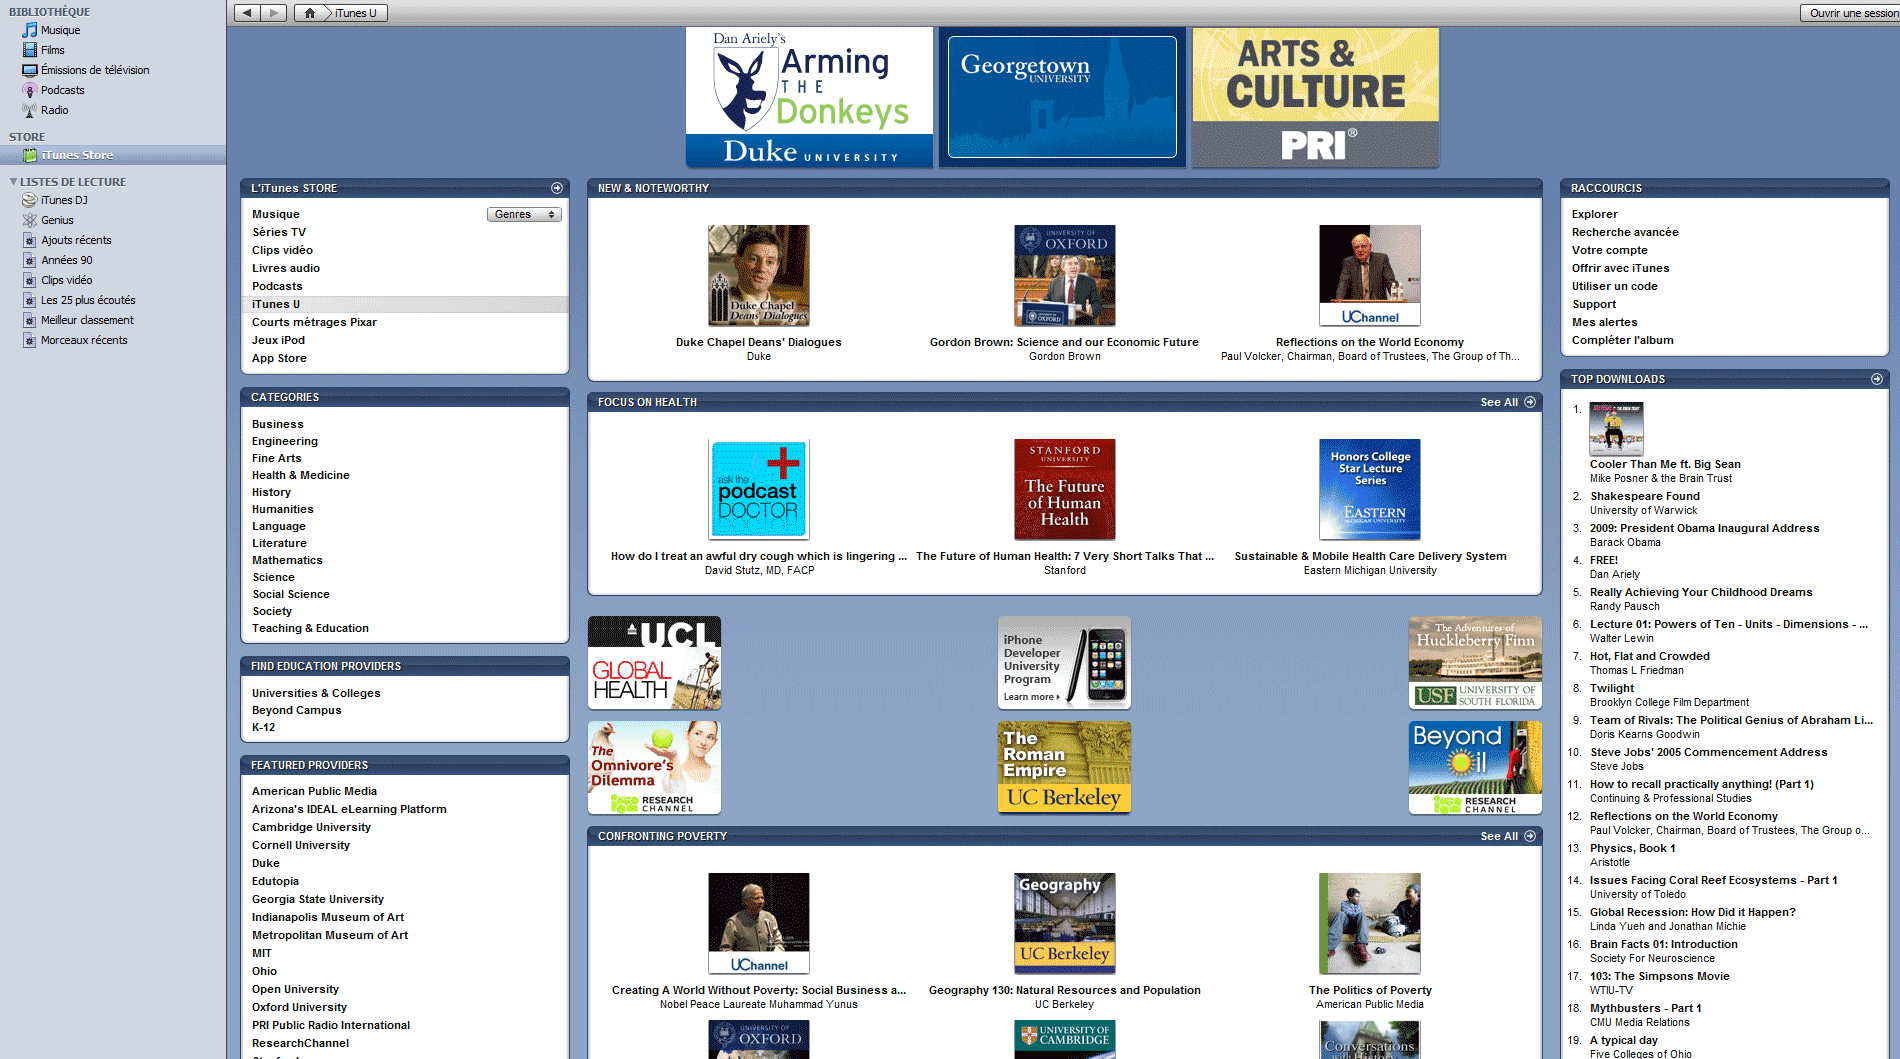Open Gordon Brown Oxford lecture artwork
The height and width of the screenshot is (1059, 1900).
1065,275
